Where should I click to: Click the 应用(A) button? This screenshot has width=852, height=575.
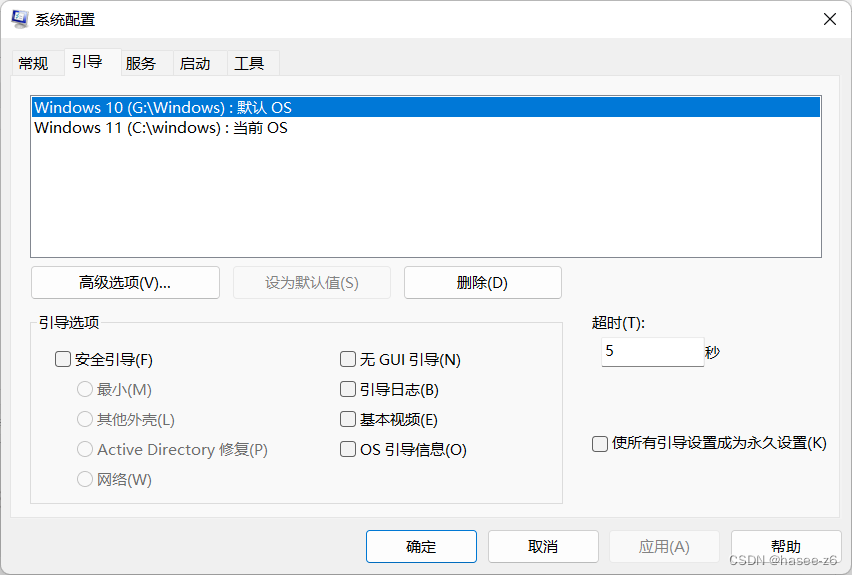pyautogui.click(x=665, y=546)
